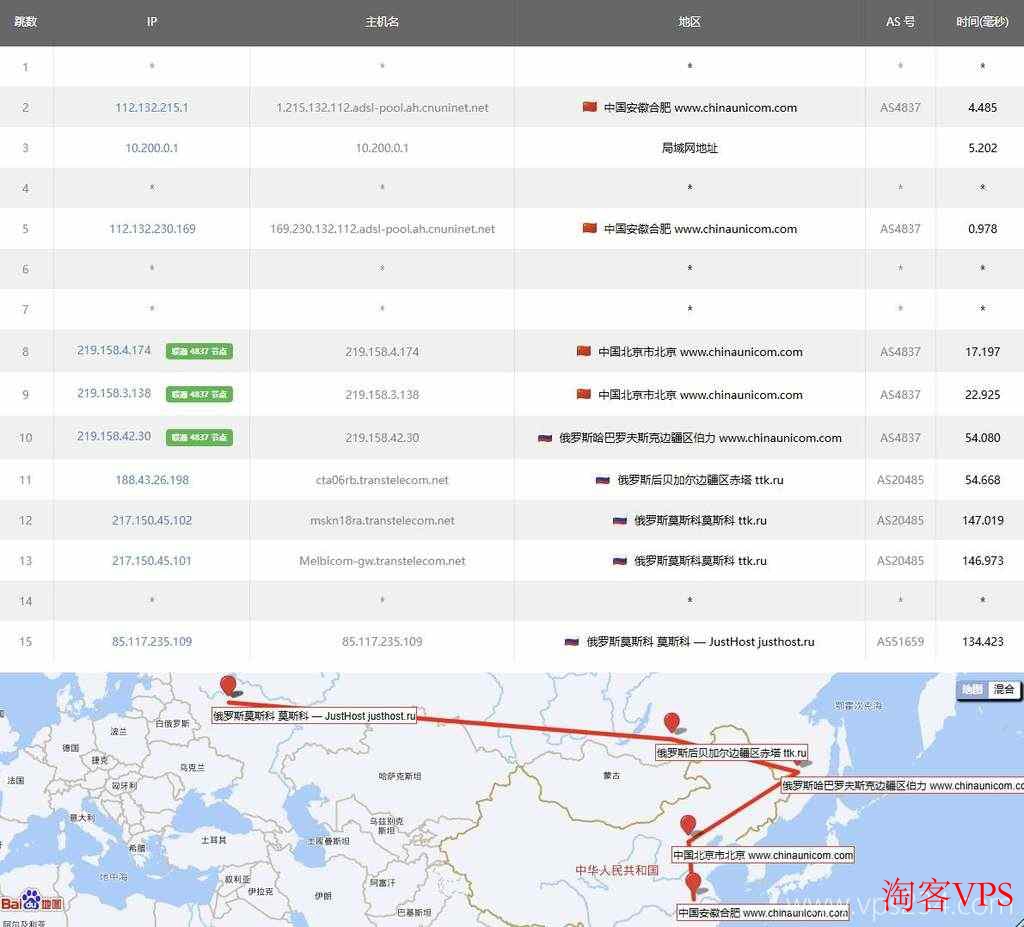
Task: Click AS51659 in hop 15 row
Action: (900, 642)
